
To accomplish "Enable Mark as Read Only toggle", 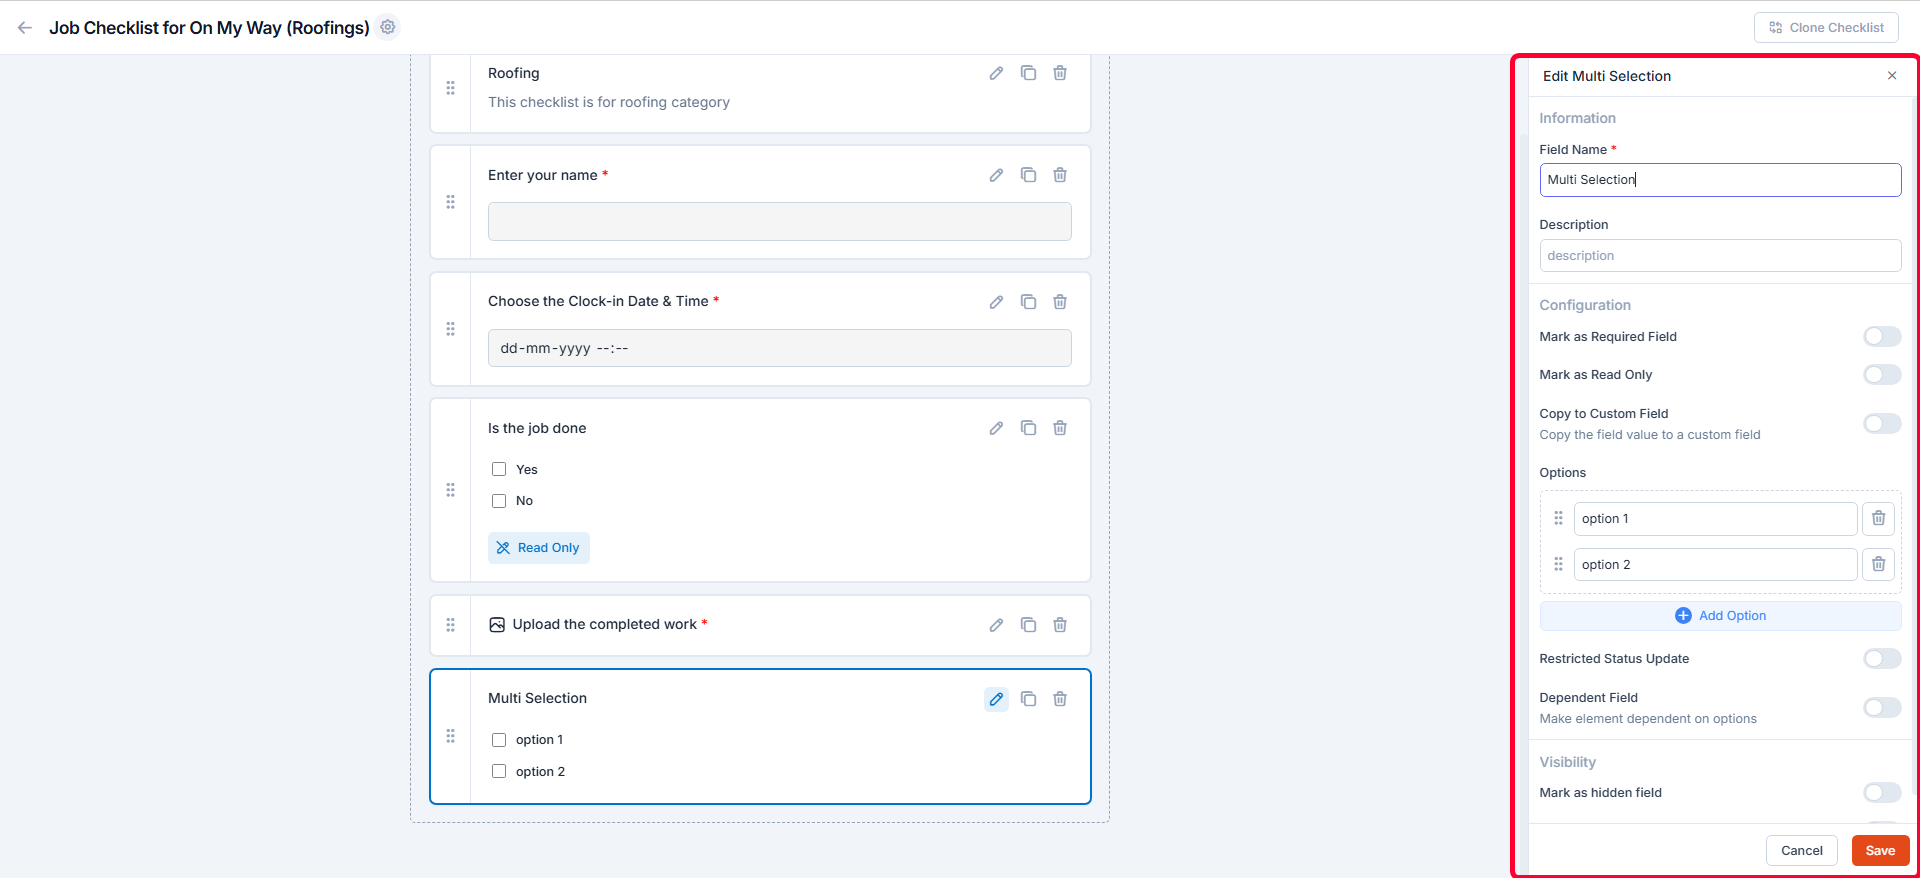I will (x=1882, y=375).
